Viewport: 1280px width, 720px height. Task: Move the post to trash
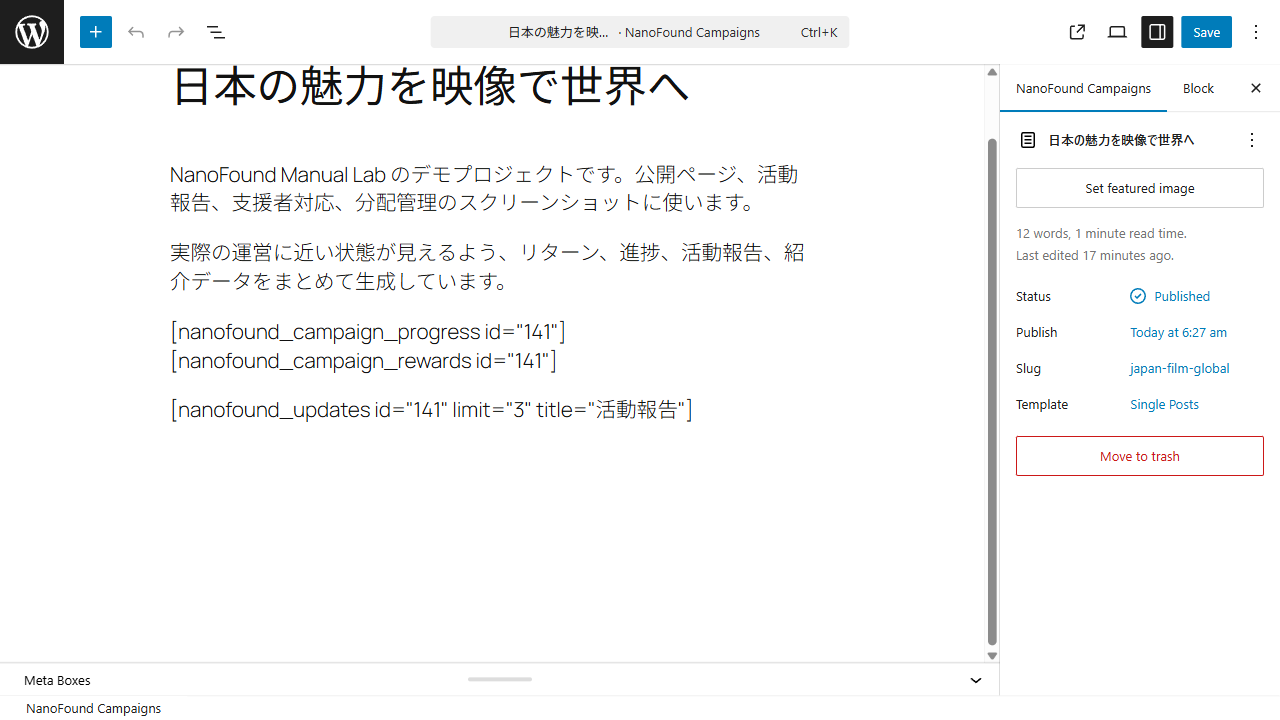[x=1140, y=456]
